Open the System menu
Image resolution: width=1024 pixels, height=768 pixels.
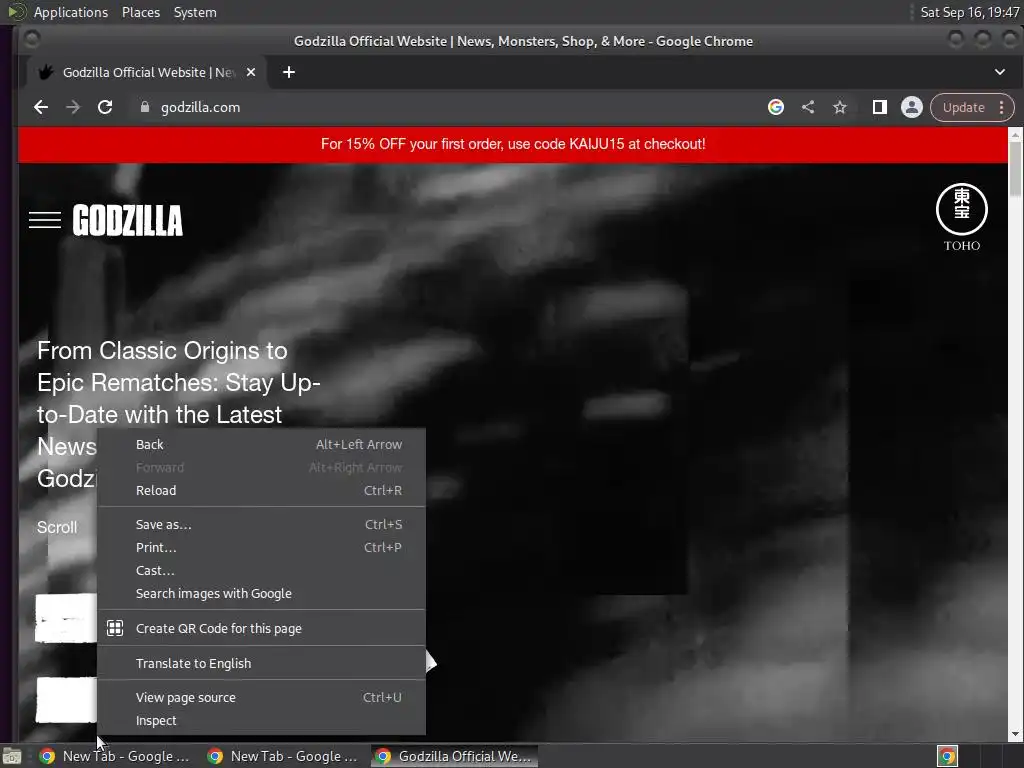(195, 12)
